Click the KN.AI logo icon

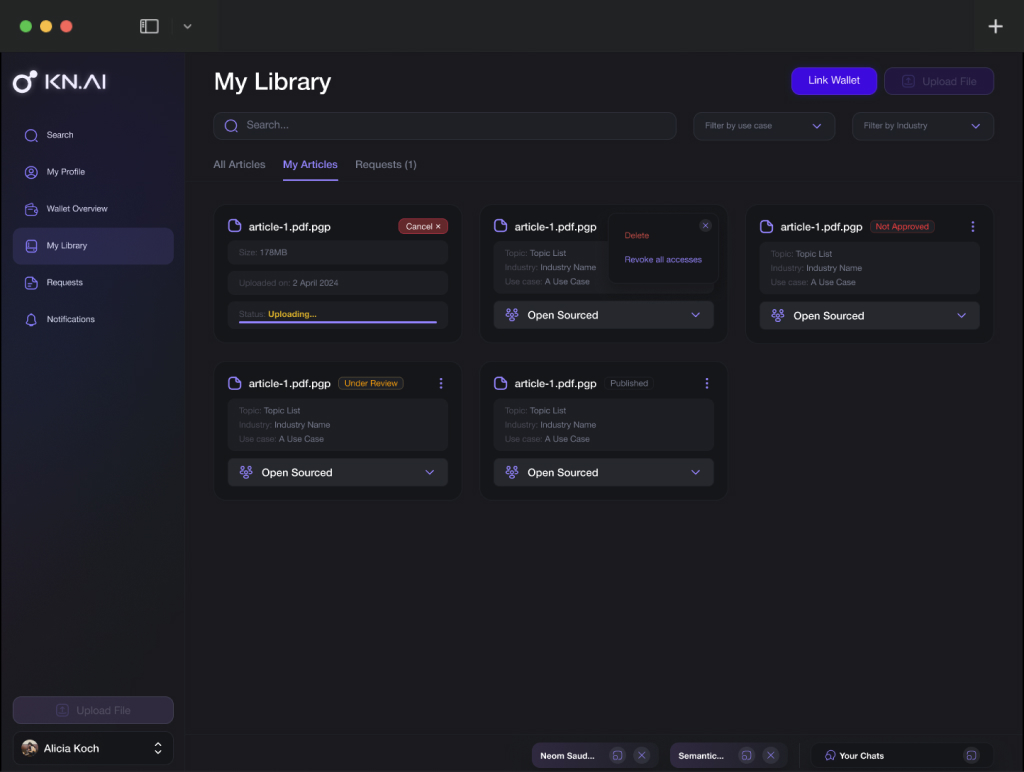click(25, 82)
